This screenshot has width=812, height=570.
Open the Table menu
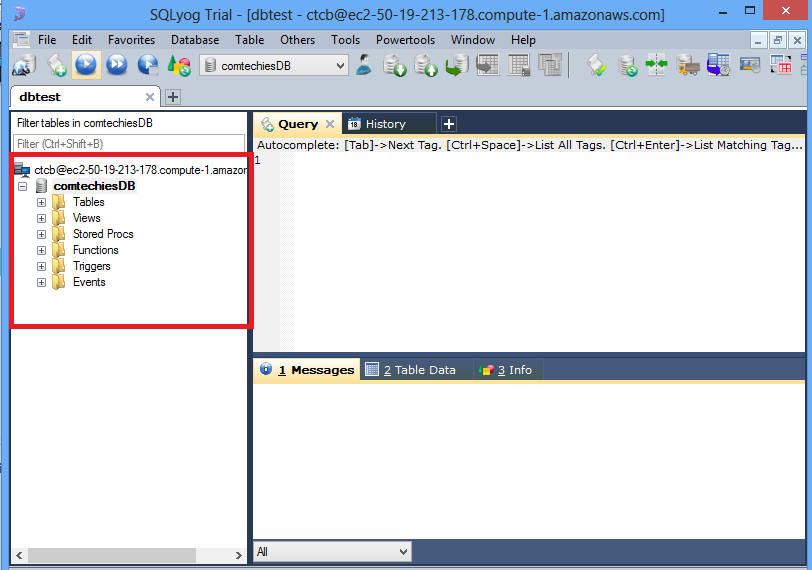point(250,40)
